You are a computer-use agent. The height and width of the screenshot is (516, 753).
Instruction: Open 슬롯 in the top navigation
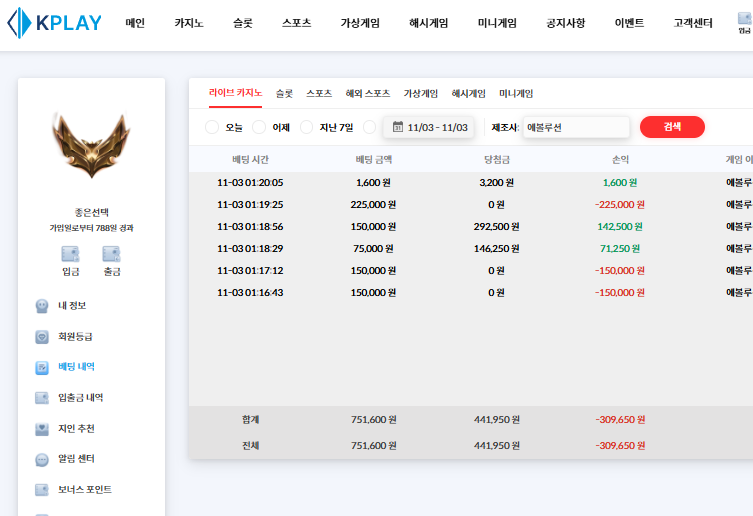[243, 23]
